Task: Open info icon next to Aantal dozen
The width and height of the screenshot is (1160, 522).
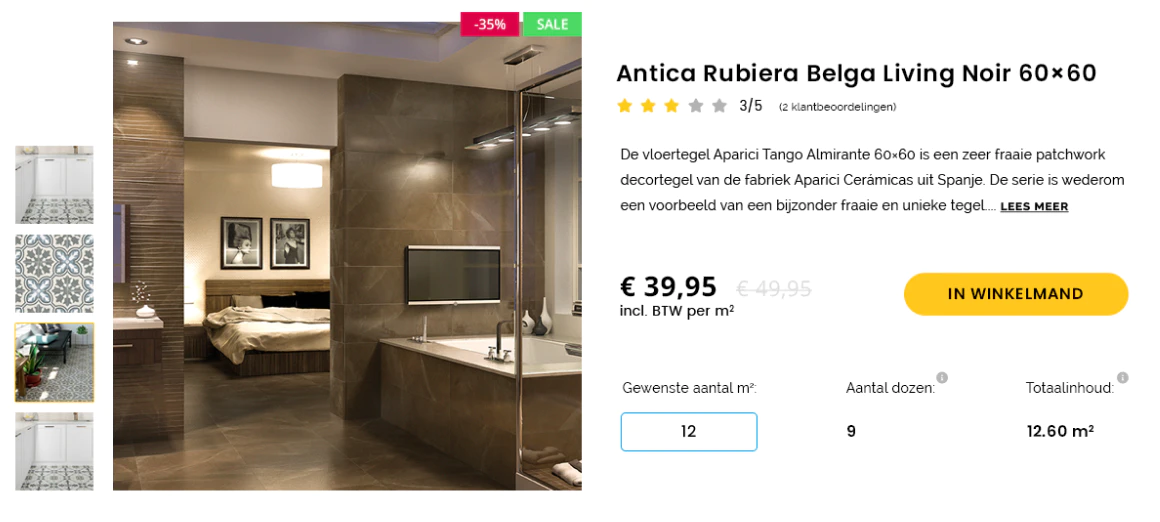Action: click(x=942, y=378)
